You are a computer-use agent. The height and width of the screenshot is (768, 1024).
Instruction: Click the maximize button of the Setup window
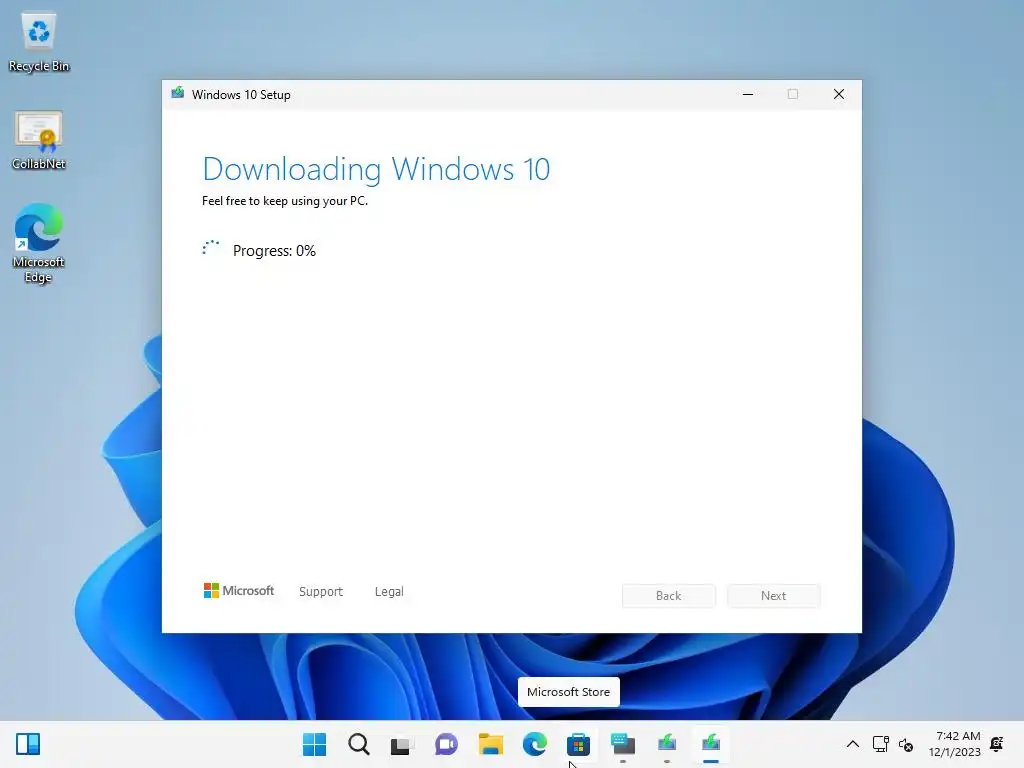(793, 94)
